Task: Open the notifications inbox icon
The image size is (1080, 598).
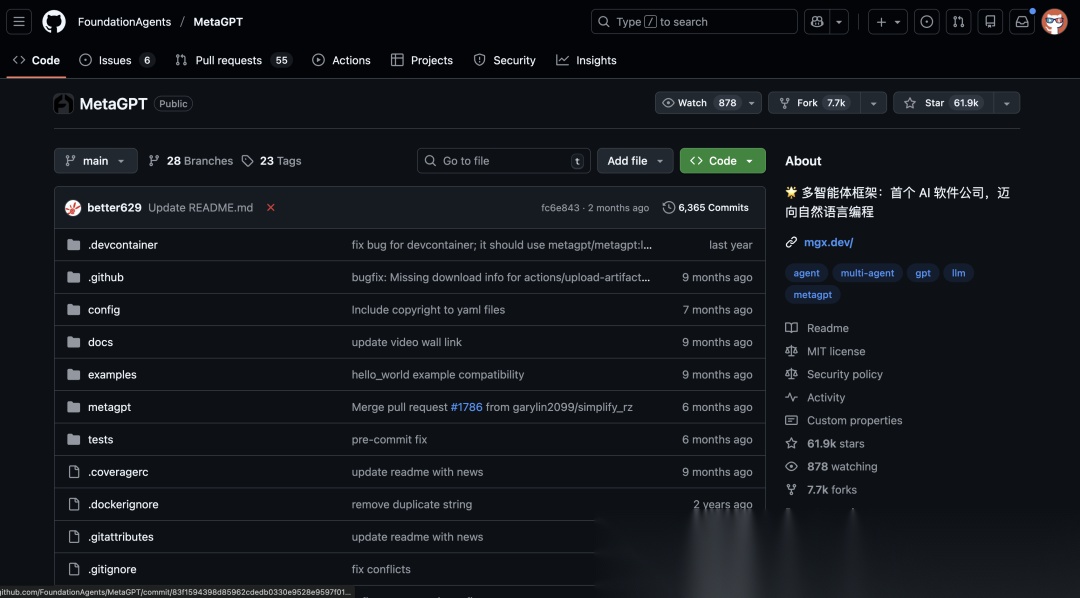Action: (x=1022, y=22)
